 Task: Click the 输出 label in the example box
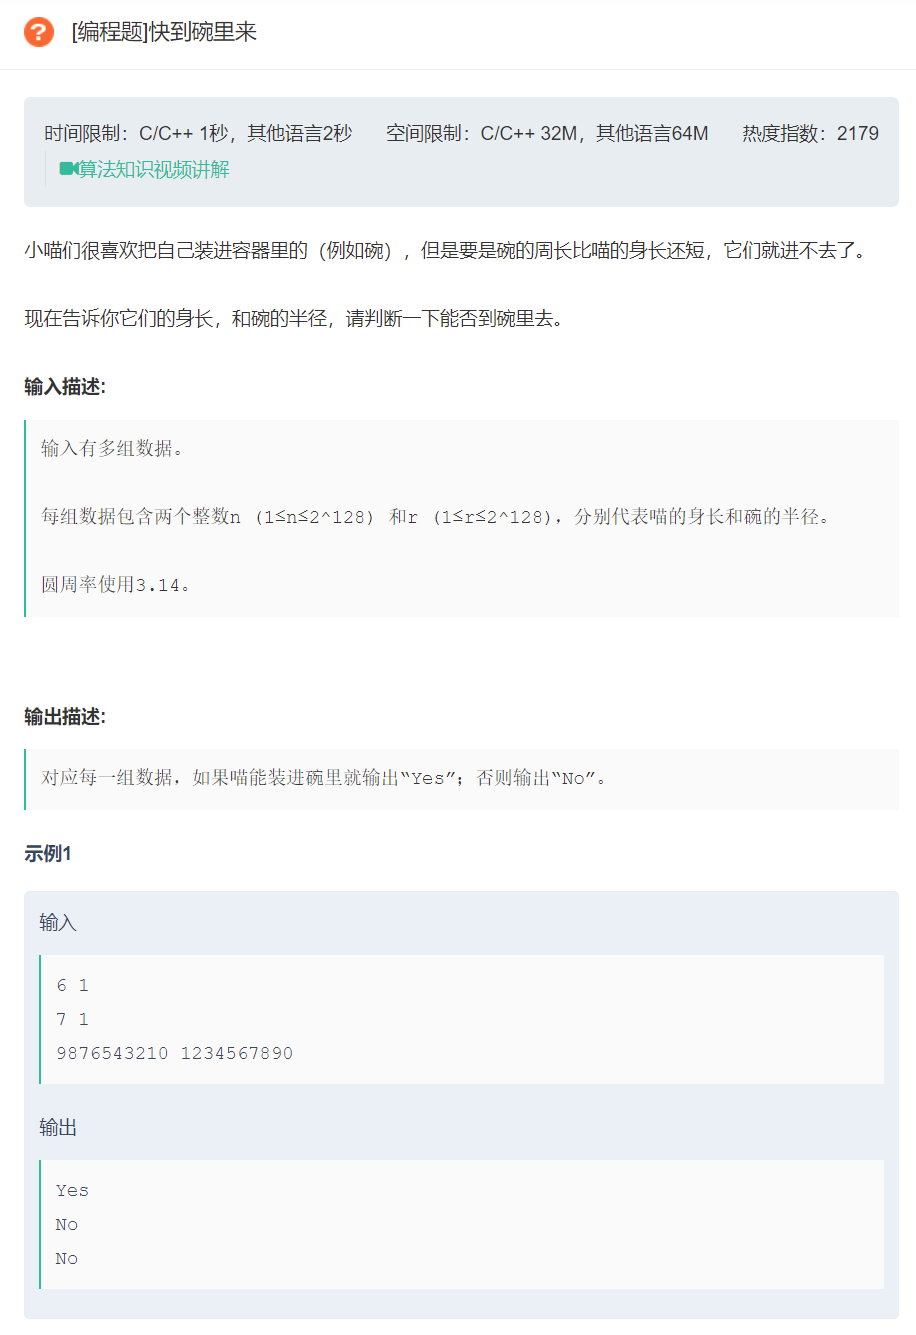click(58, 1128)
